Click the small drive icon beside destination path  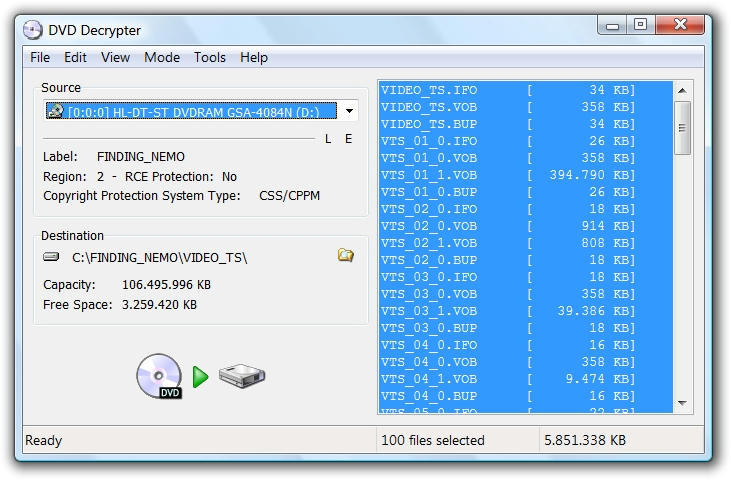(x=52, y=257)
